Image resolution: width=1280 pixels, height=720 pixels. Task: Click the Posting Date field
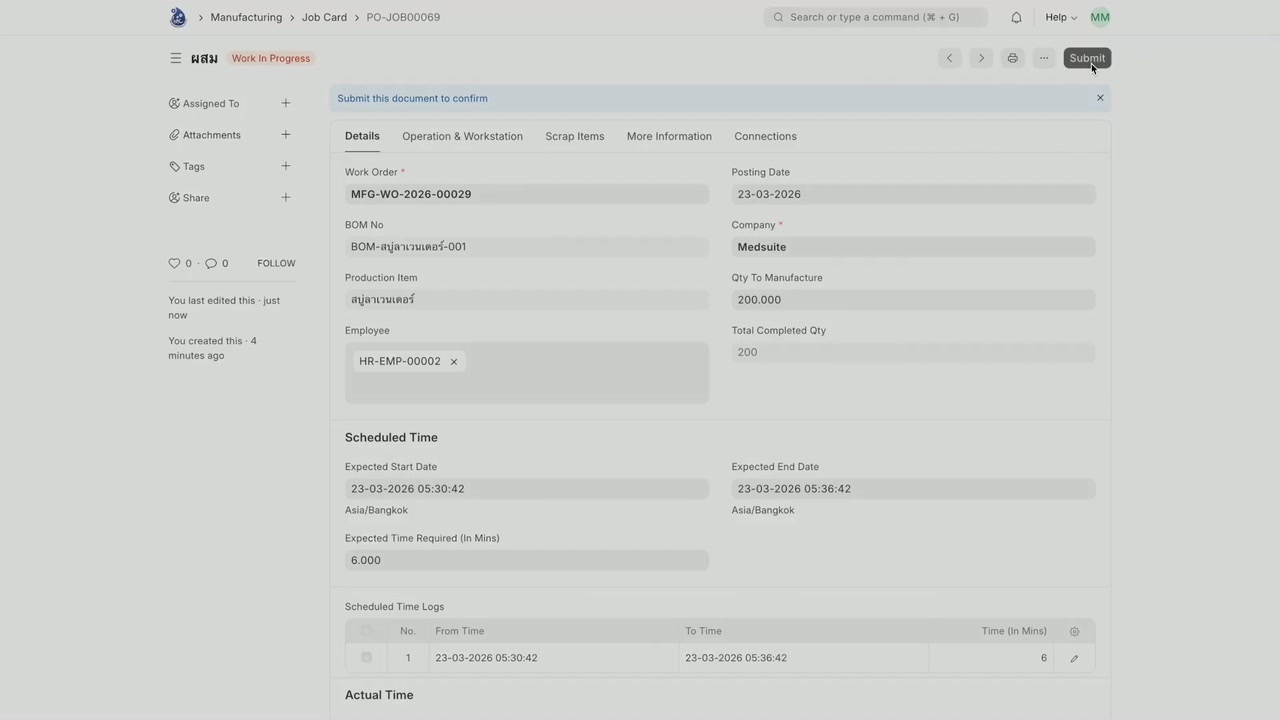913,194
